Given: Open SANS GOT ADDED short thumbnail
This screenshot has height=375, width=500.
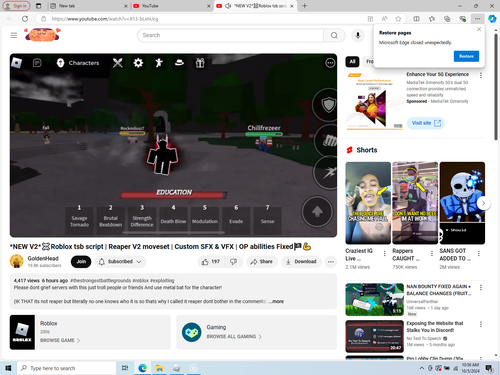Looking at the screenshot, I should tap(462, 203).
